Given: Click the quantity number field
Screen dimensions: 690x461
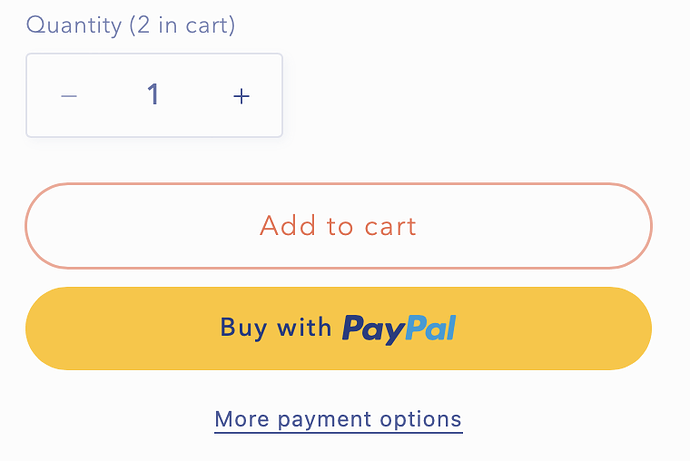Looking at the screenshot, I should pos(154,95).
